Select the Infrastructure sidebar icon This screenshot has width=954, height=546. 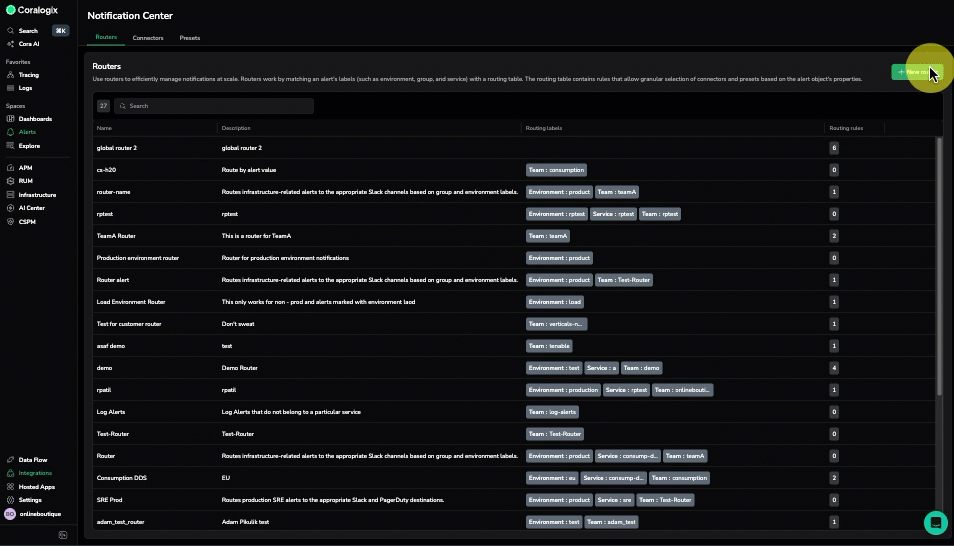pyautogui.click(x=10, y=195)
